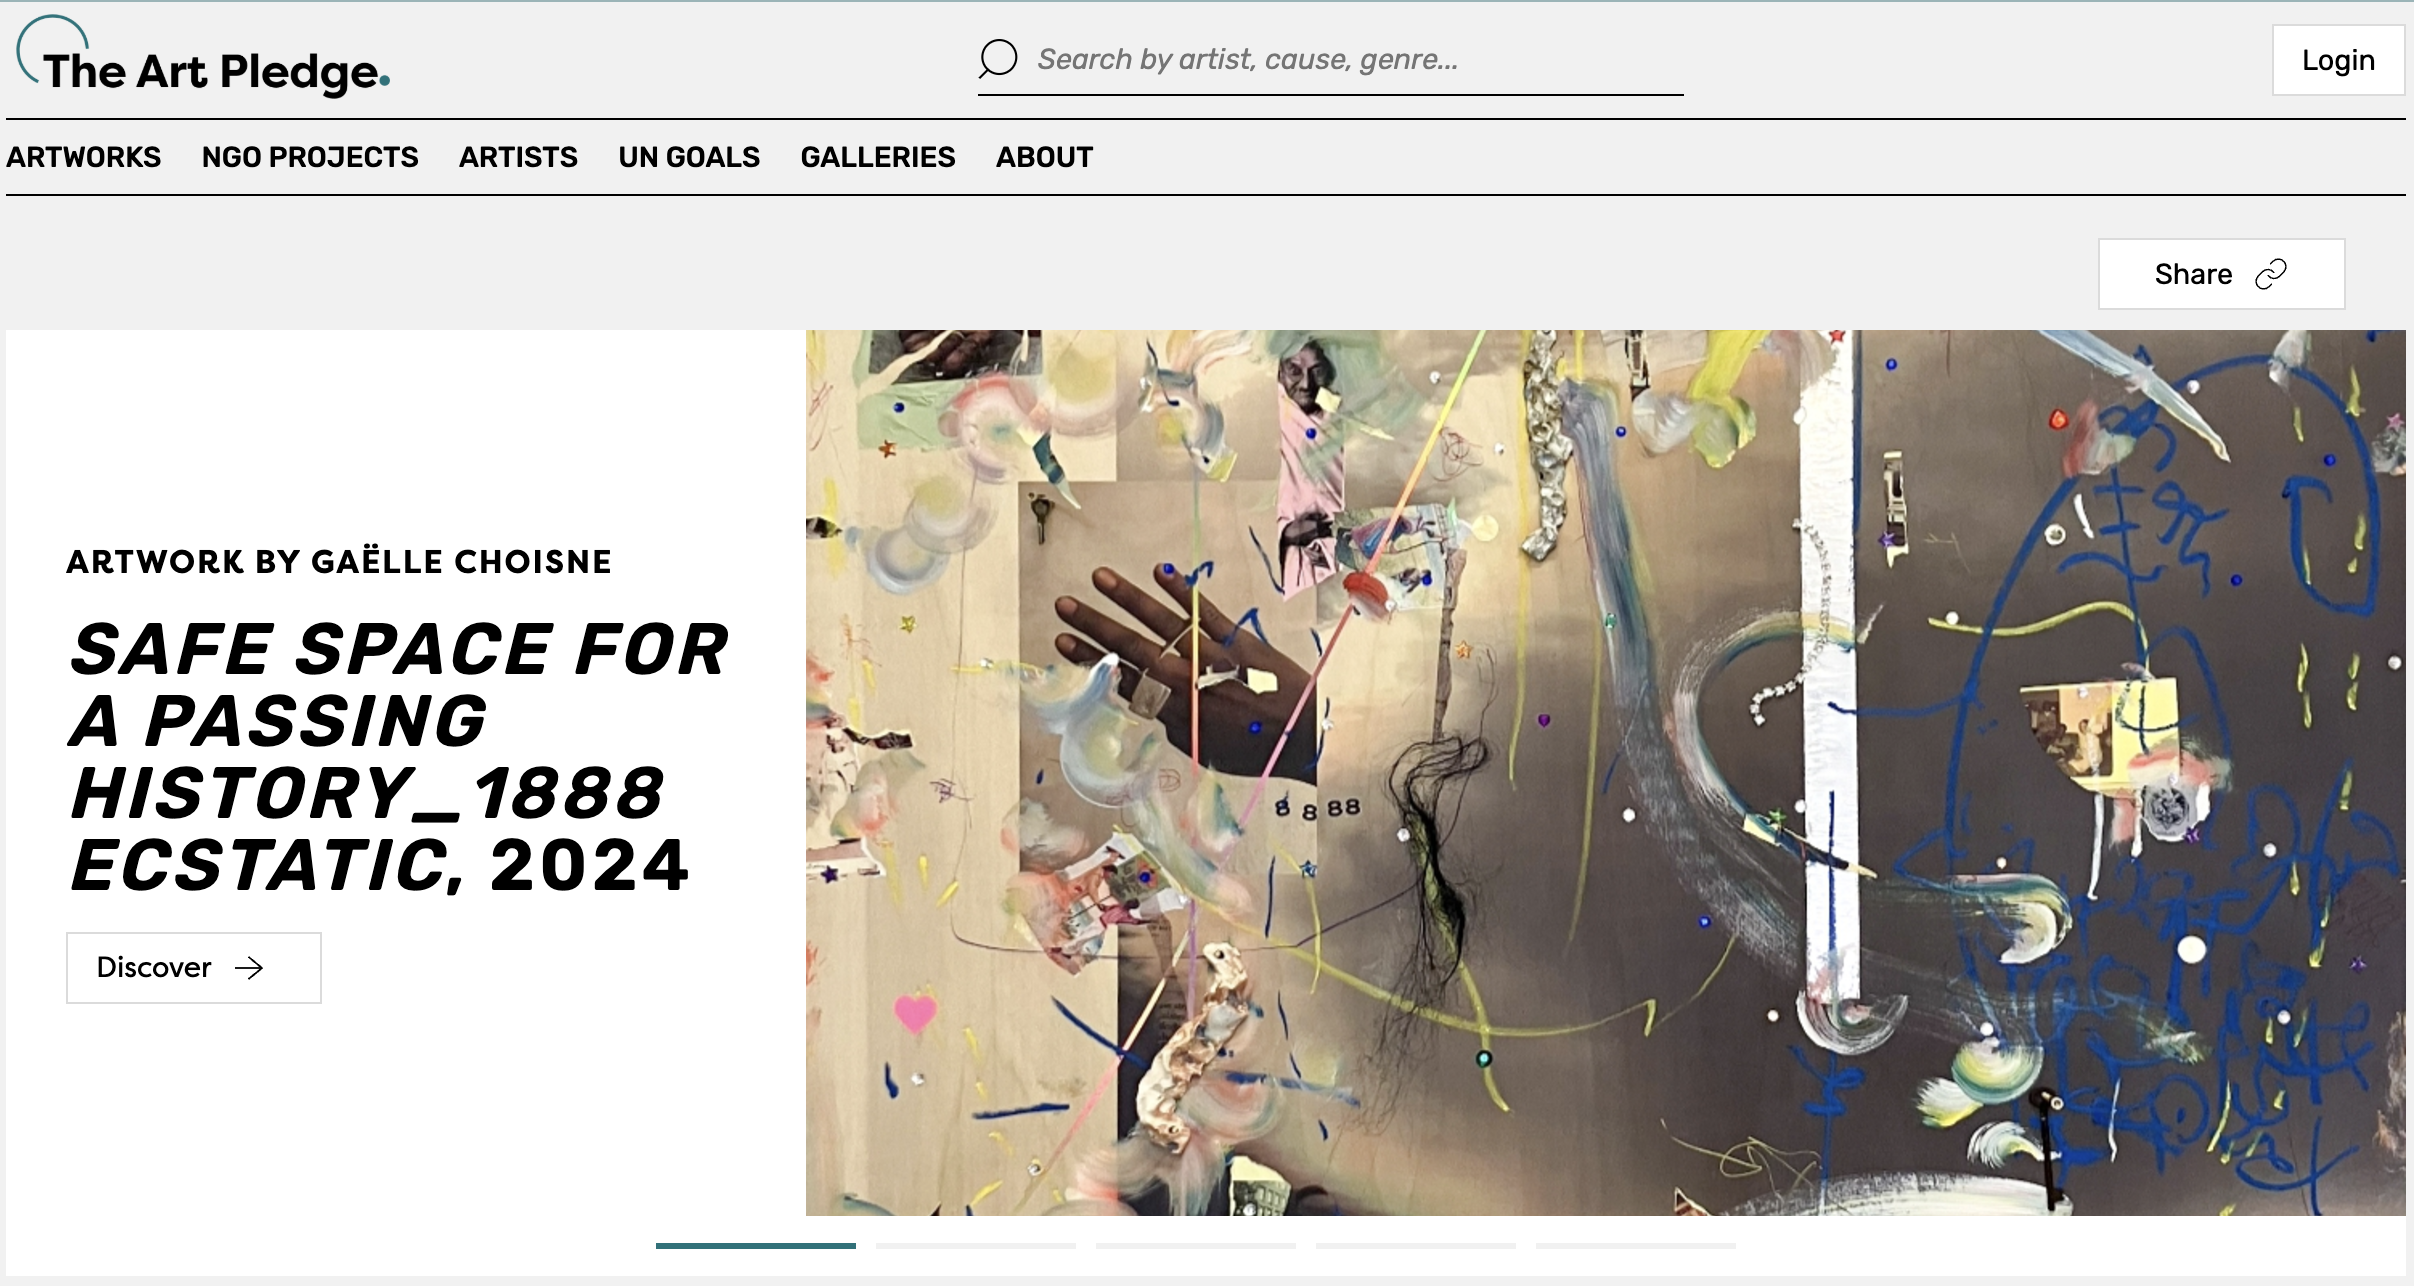Click the search magnifier icon
The image size is (2414, 1286).
(998, 59)
